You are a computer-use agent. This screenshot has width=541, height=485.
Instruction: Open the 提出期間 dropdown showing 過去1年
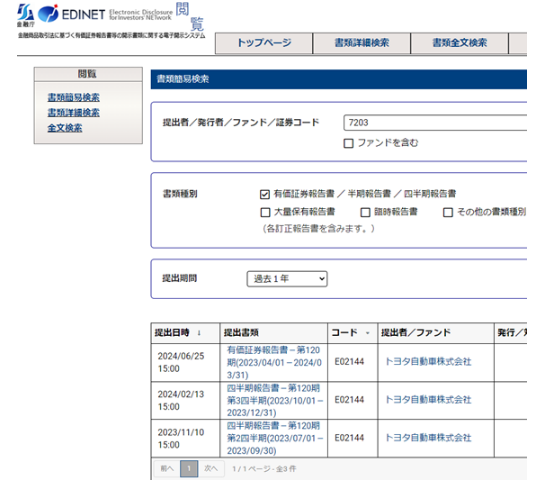pyautogui.click(x=287, y=279)
